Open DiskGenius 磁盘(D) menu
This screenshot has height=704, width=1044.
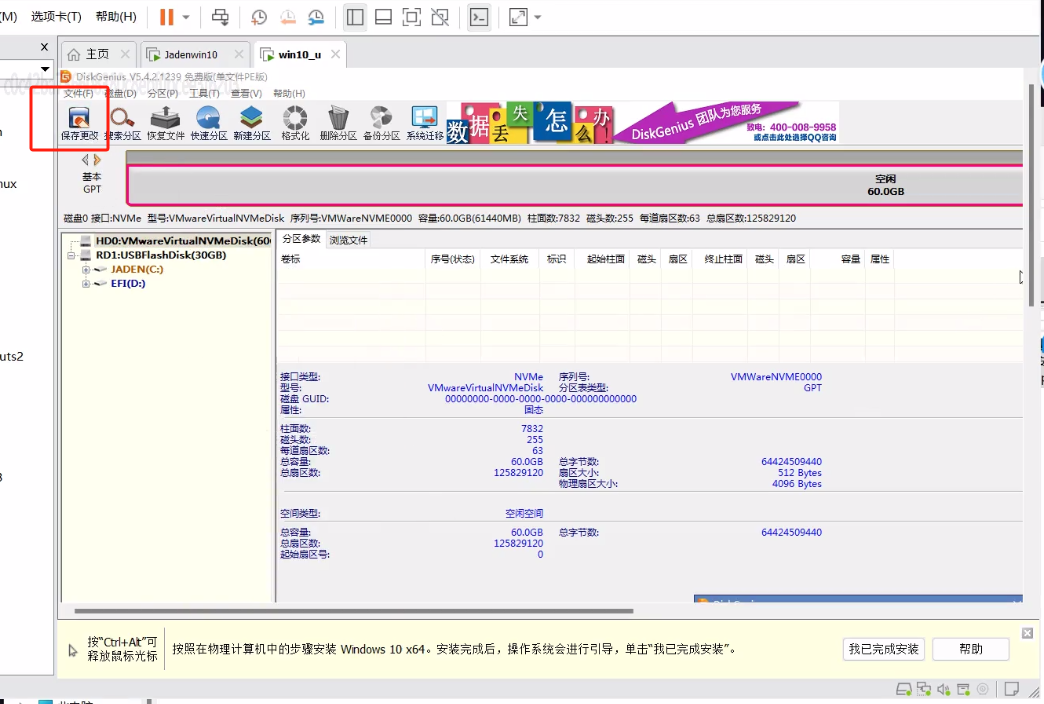click(x=121, y=93)
